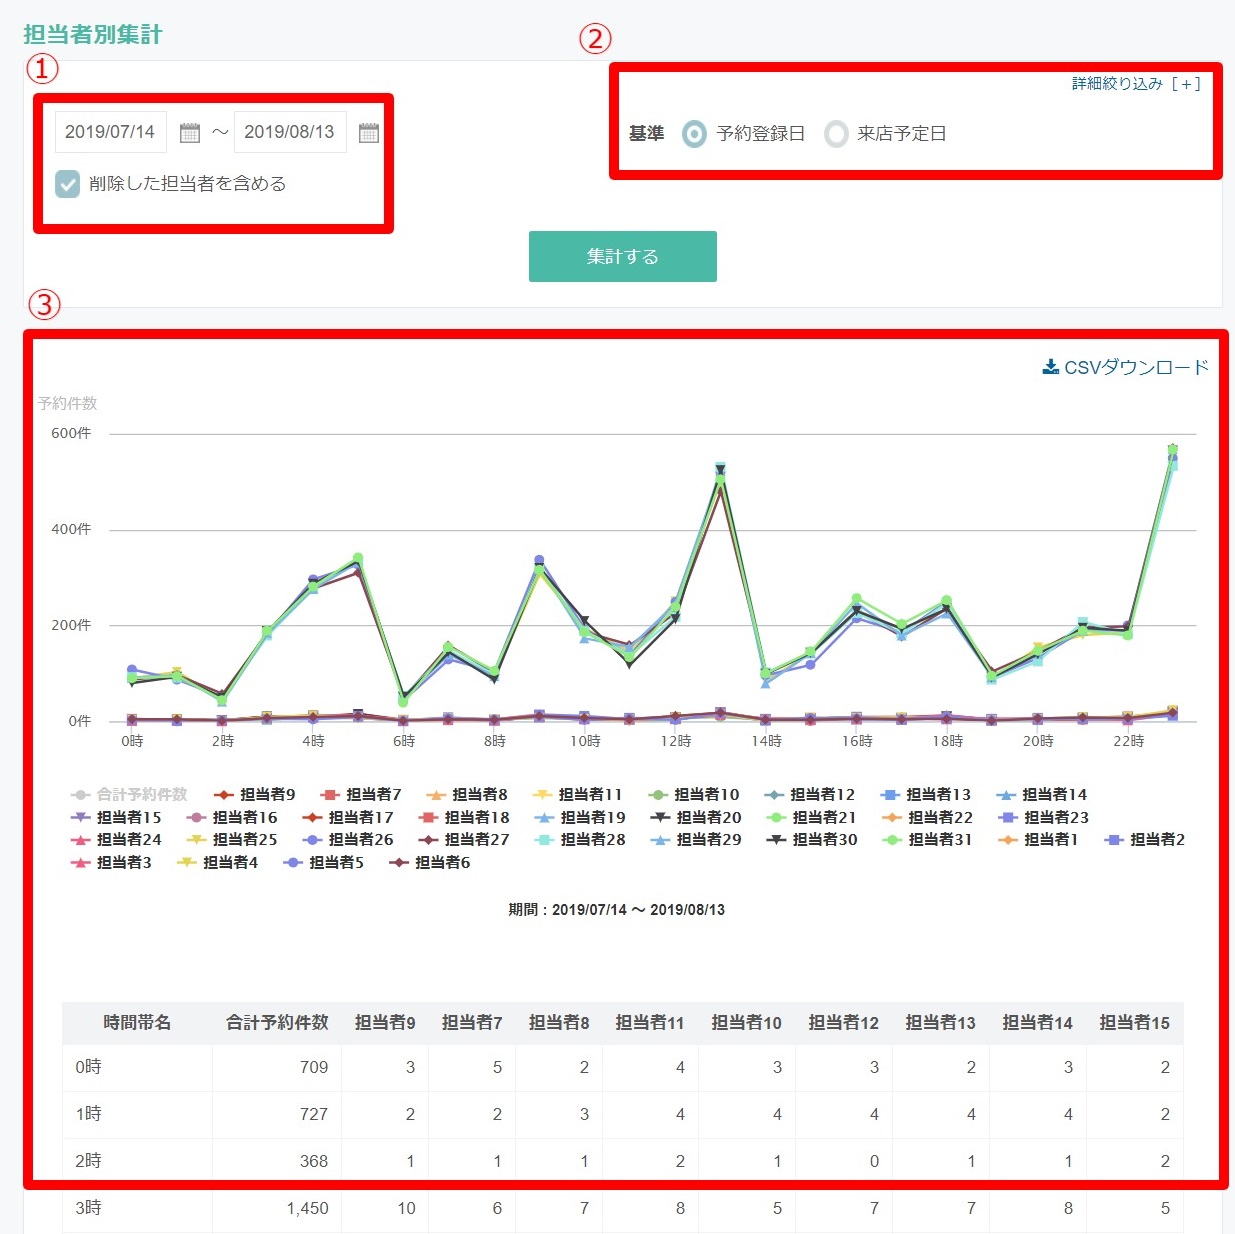Click the 担当者15 table column header
Screen dimensions: 1235x1234
tap(1134, 1023)
